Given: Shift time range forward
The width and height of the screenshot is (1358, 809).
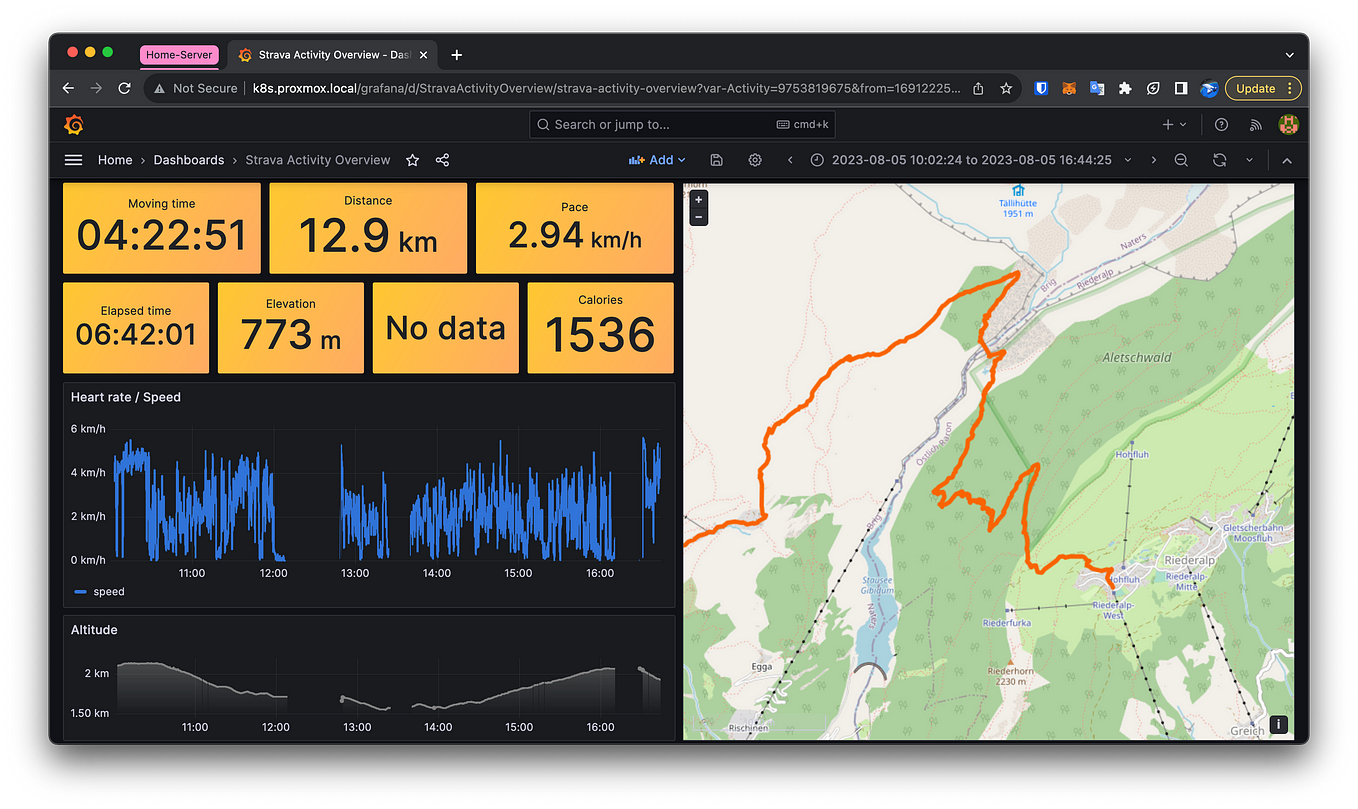Looking at the screenshot, I should (1153, 160).
